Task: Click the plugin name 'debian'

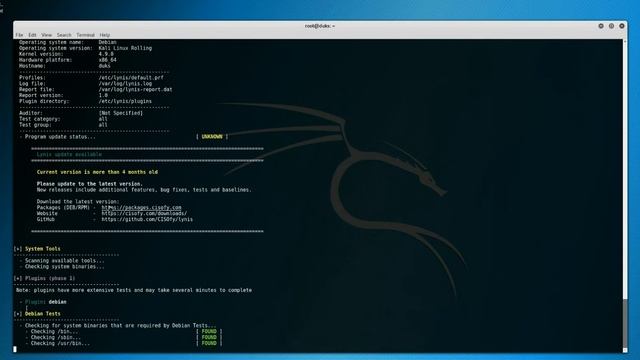Action: click(58, 302)
